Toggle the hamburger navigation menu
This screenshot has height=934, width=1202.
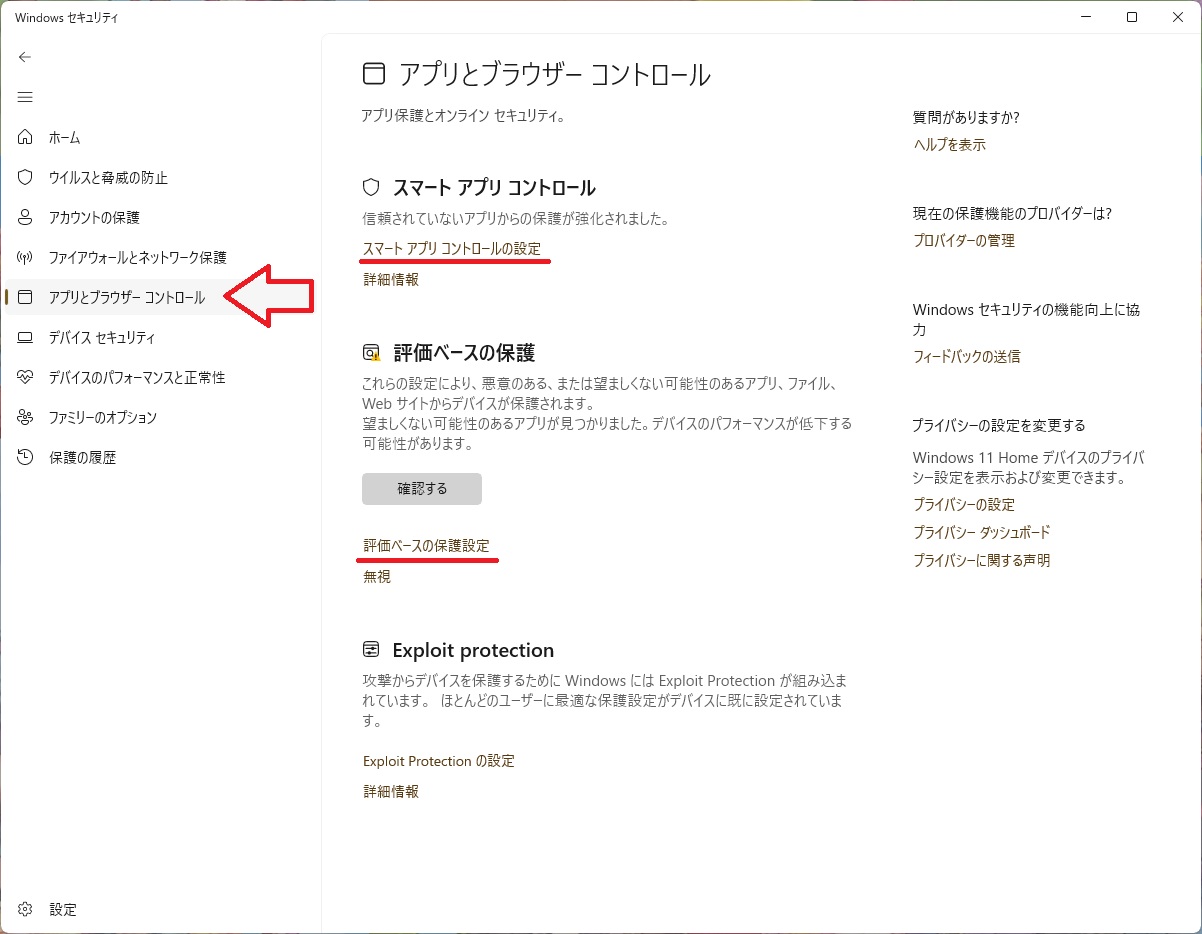tap(25, 97)
